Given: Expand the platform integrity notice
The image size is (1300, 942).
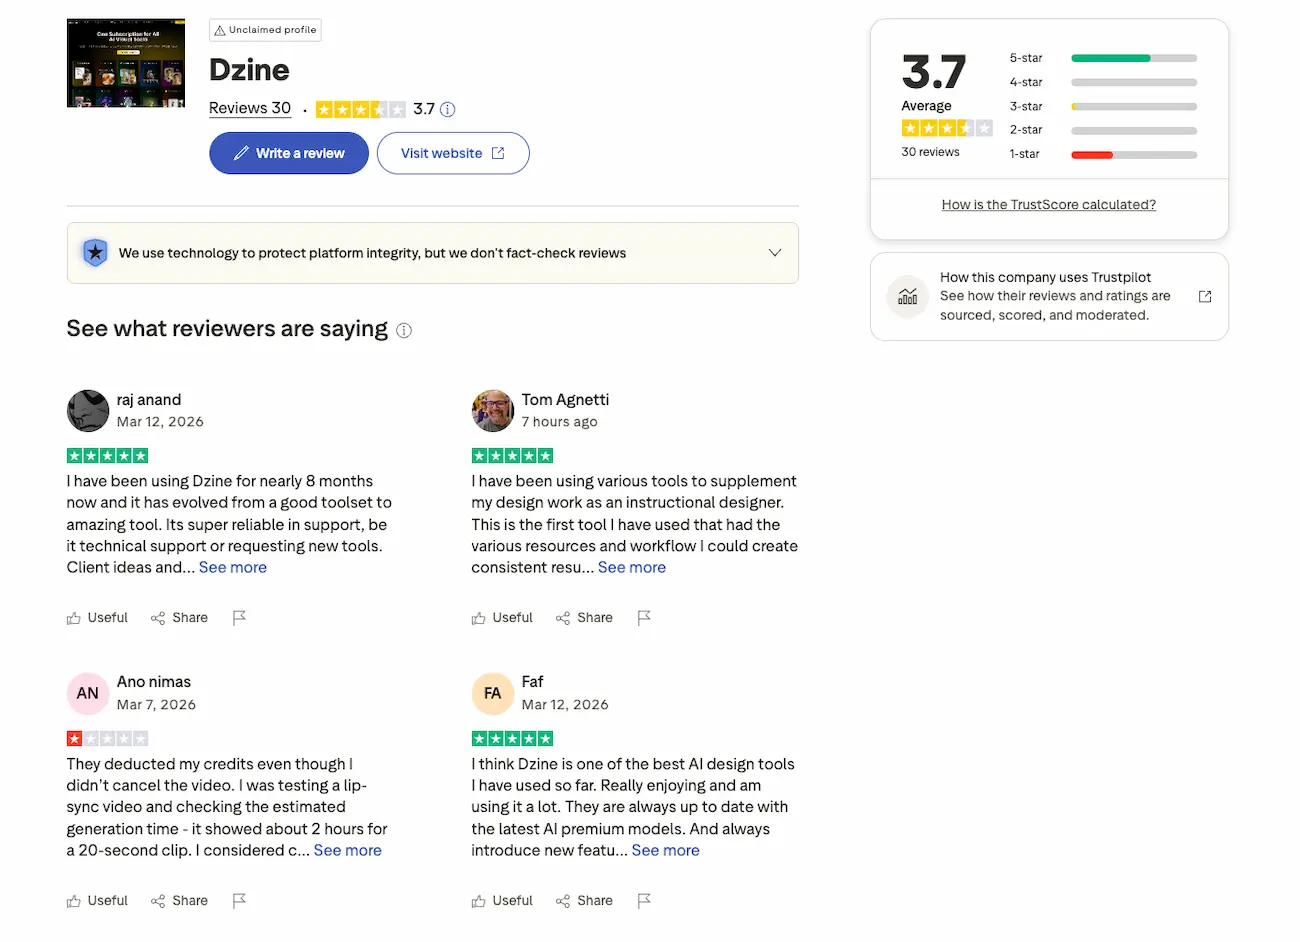Looking at the screenshot, I should click(x=775, y=253).
